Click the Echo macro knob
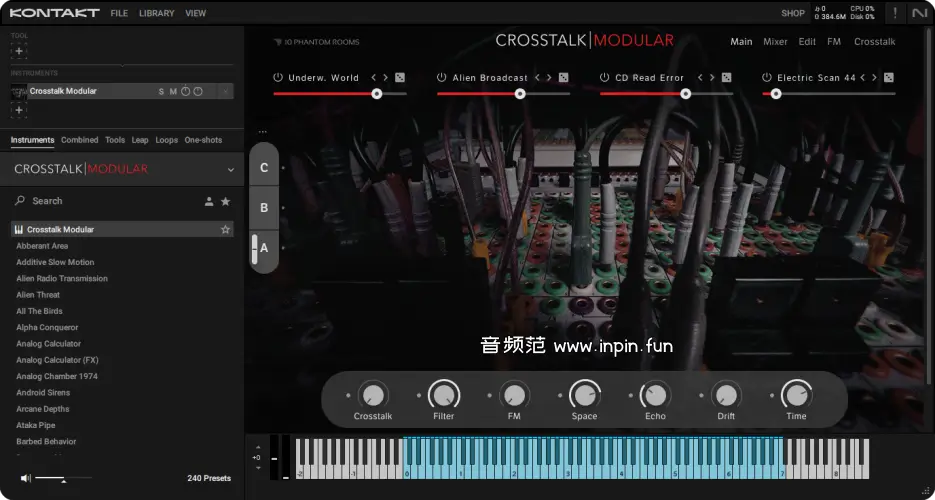Screen dimensions: 935x500 655,395
